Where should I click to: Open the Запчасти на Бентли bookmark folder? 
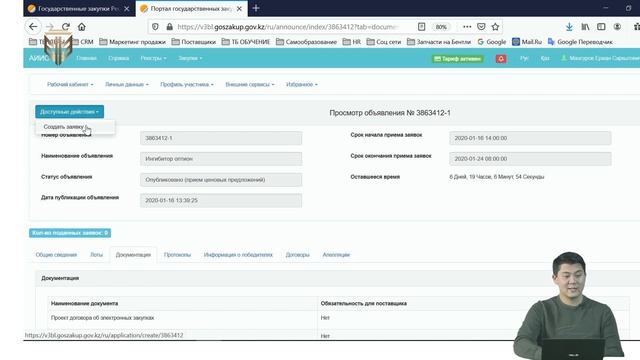click(x=439, y=42)
